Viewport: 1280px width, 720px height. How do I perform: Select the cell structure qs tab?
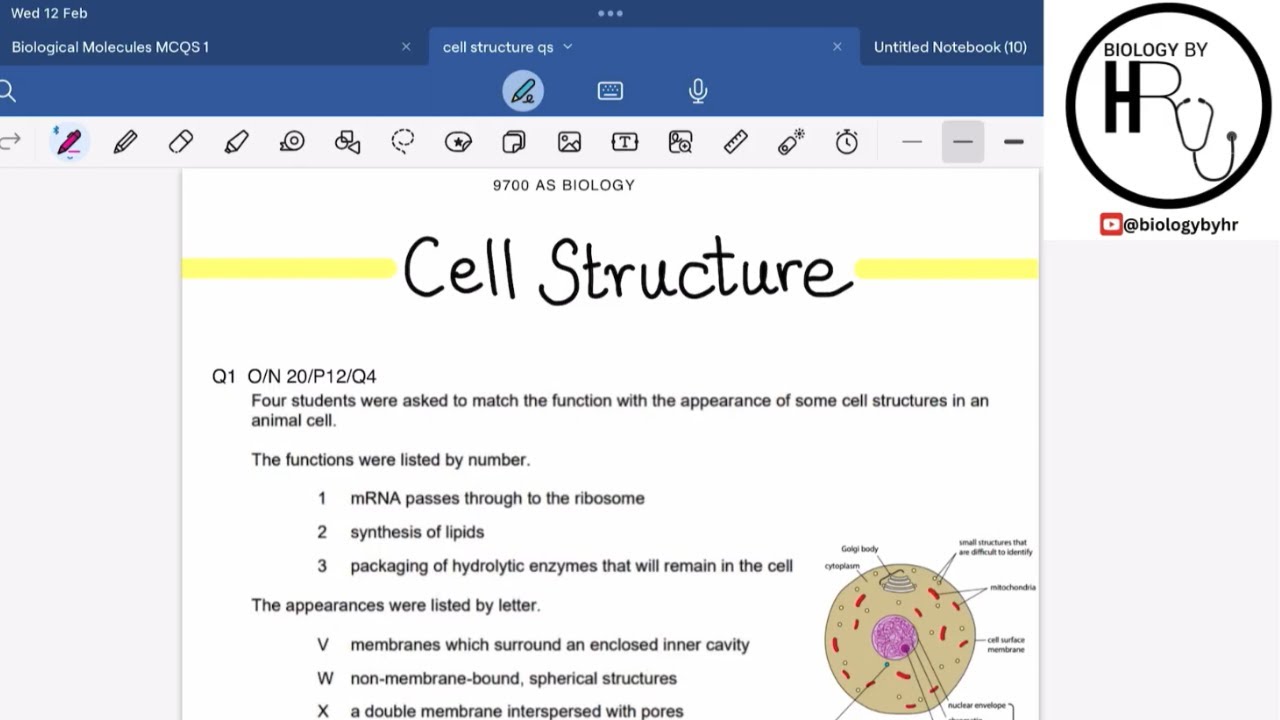[498, 47]
